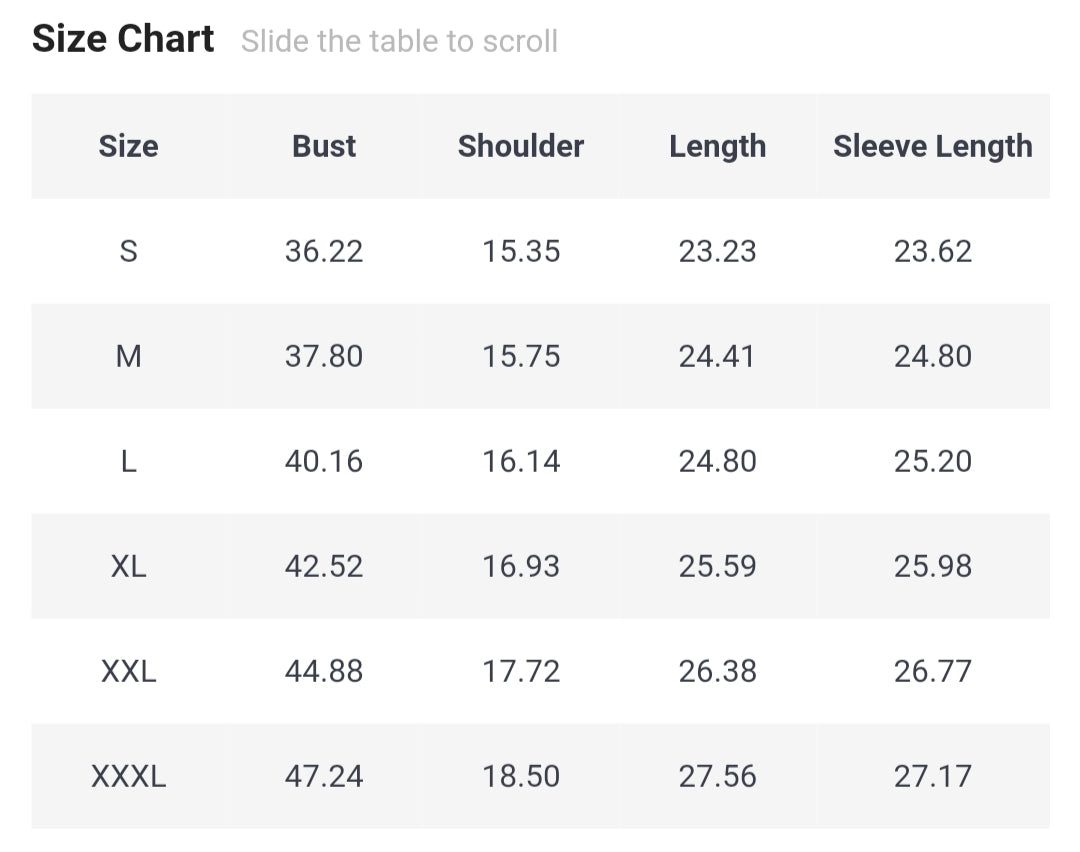
Task: Select sleeve length value 27.17
Action: click(x=932, y=776)
